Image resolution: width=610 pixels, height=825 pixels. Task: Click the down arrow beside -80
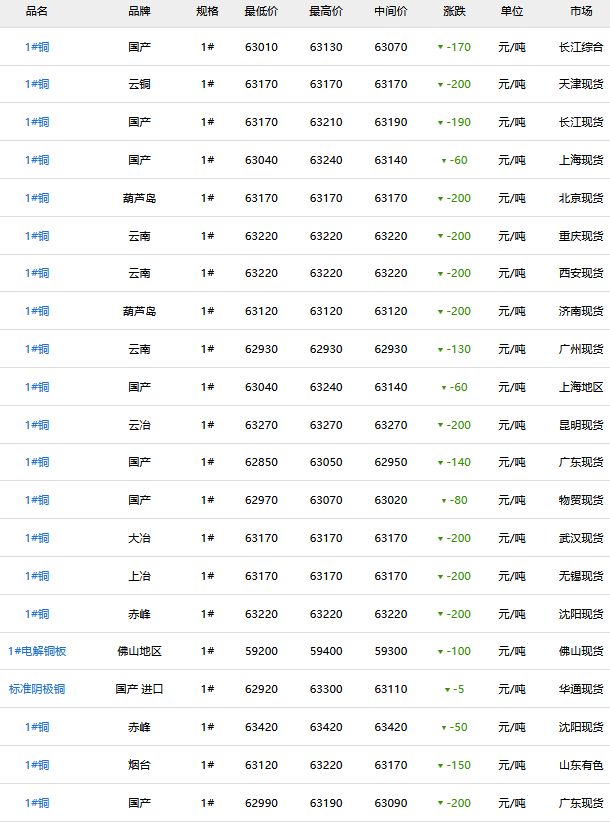[x=444, y=501]
